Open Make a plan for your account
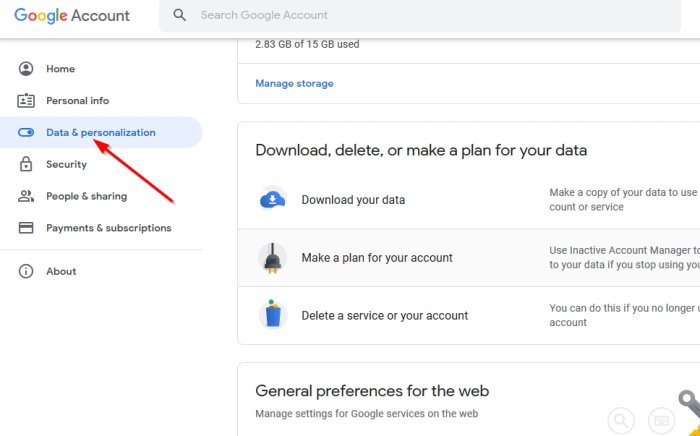The height and width of the screenshot is (436, 700). [377, 258]
